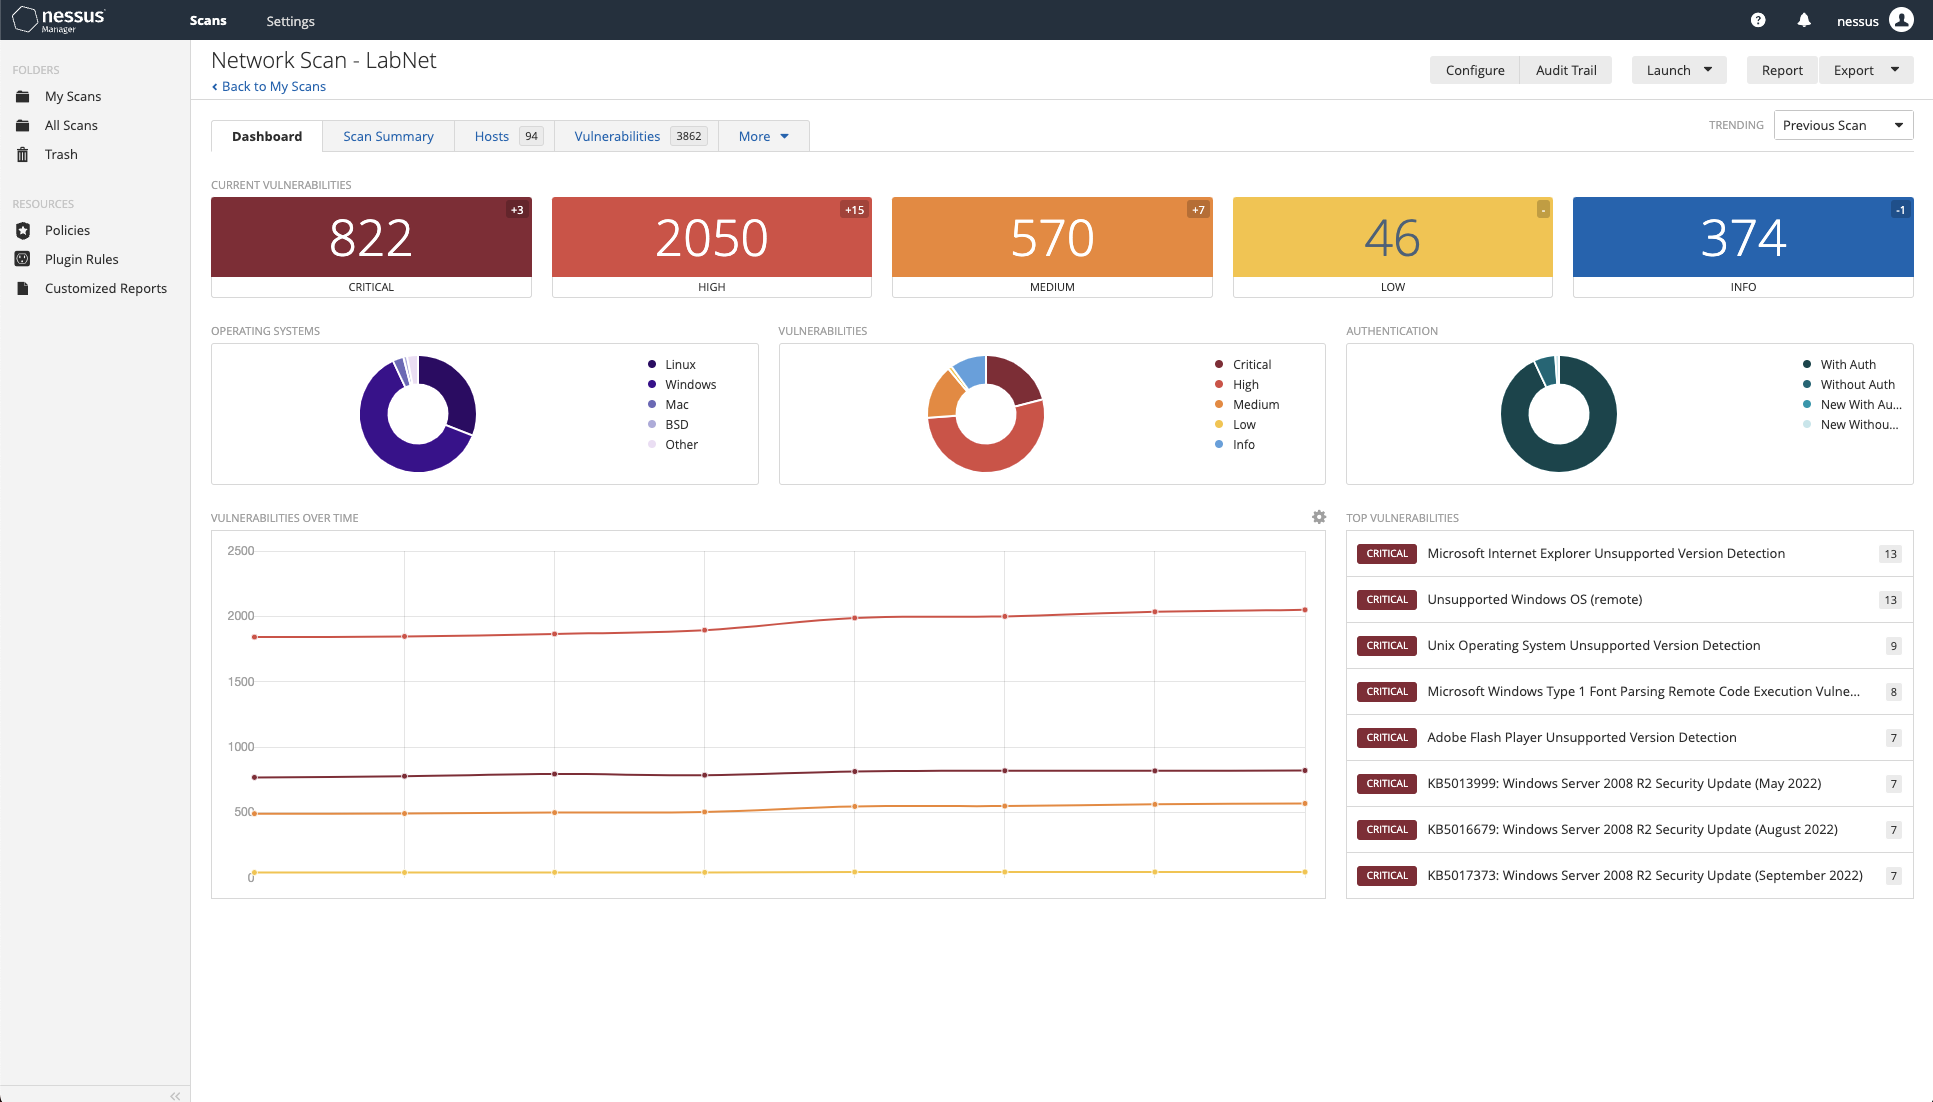This screenshot has width=1933, height=1102.
Task: Toggle the Windows legend dot
Action: coord(652,384)
